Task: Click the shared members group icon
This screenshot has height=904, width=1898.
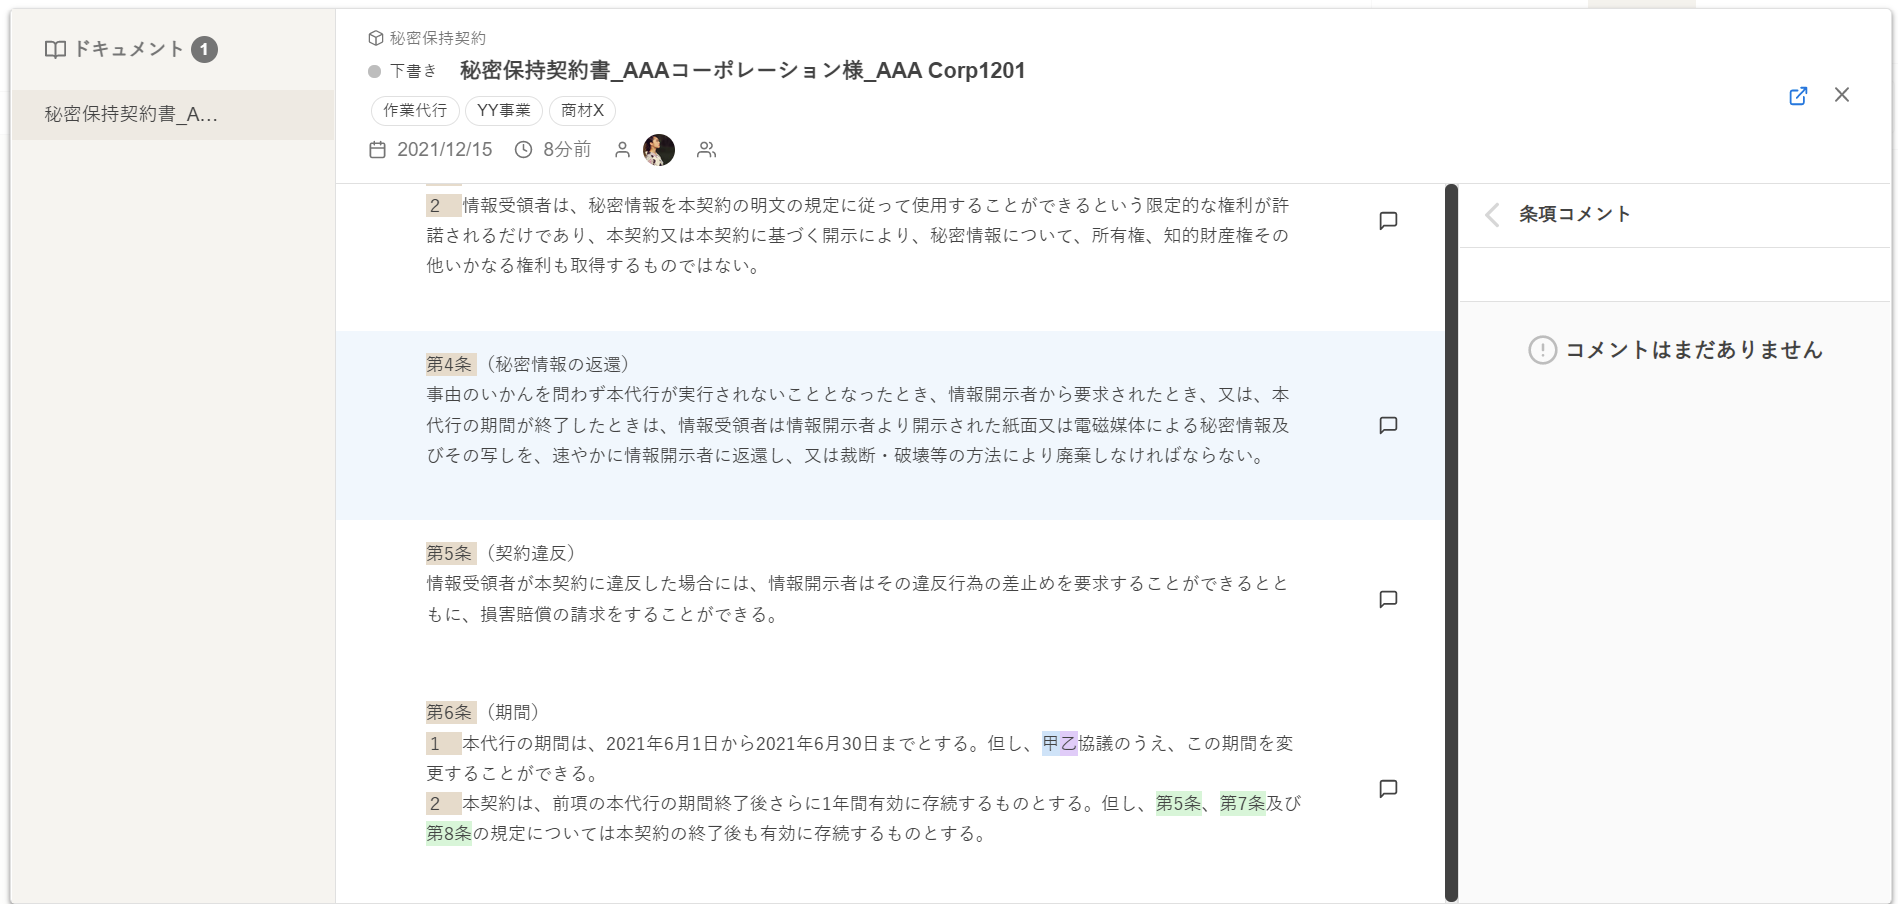Action: coord(706,150)
